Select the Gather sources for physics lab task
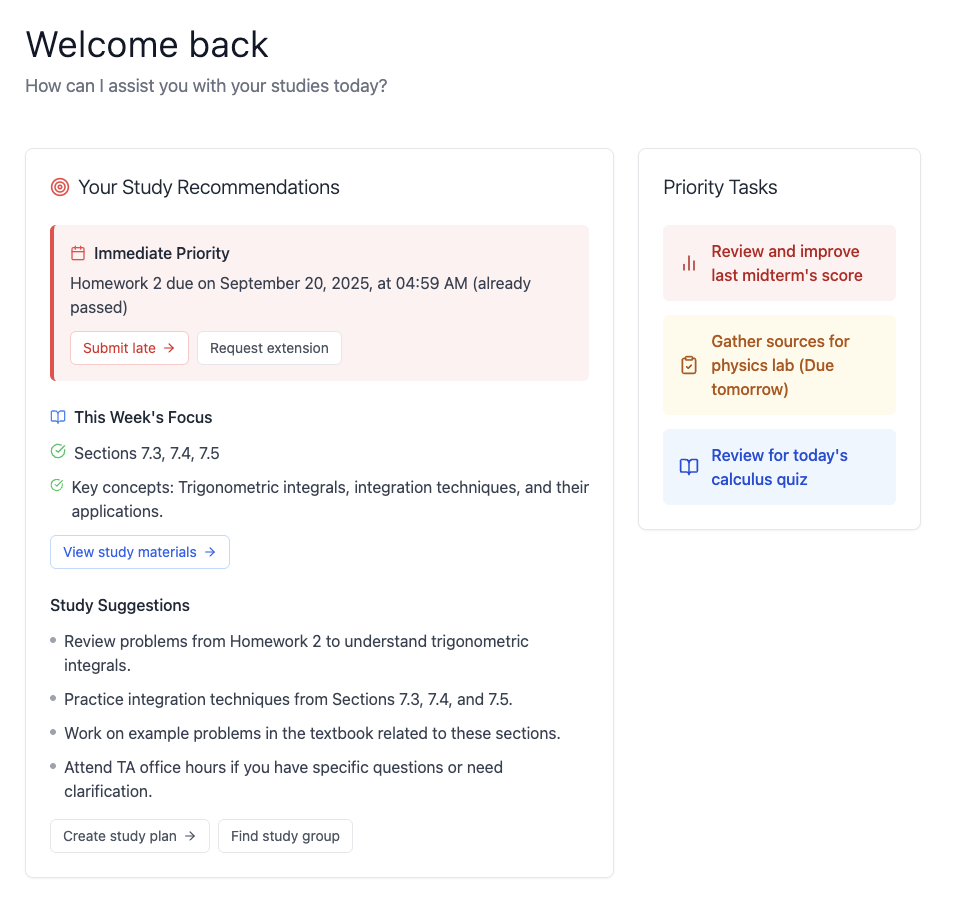This screenshot has width=960, height=902. pos(779,365)
